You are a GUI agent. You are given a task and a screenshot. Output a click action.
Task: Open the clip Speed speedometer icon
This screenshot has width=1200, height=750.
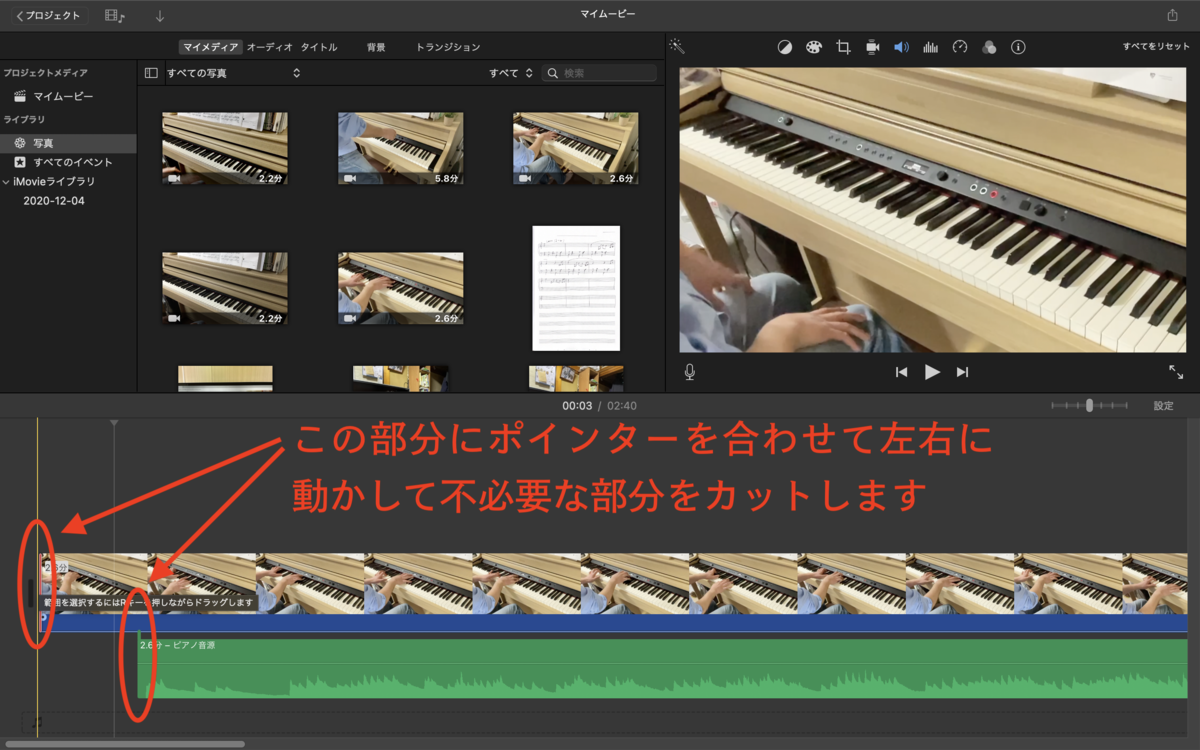point(959,46)
